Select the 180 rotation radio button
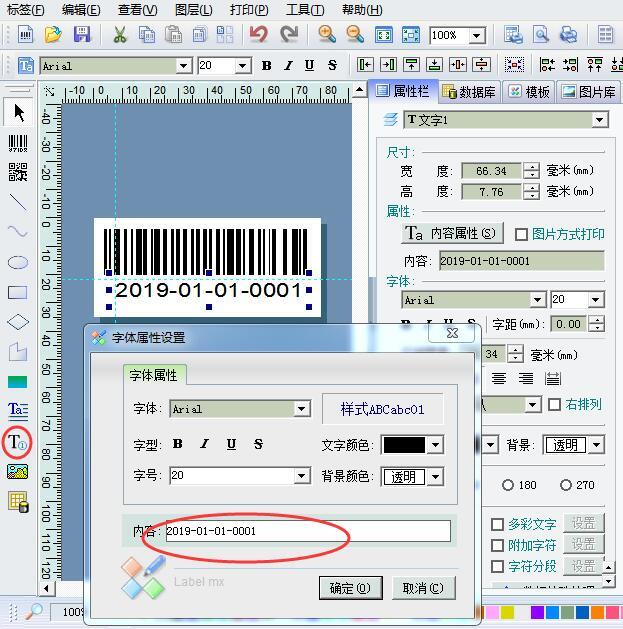This screenshot has width=623, height=629. pos(508,485)
